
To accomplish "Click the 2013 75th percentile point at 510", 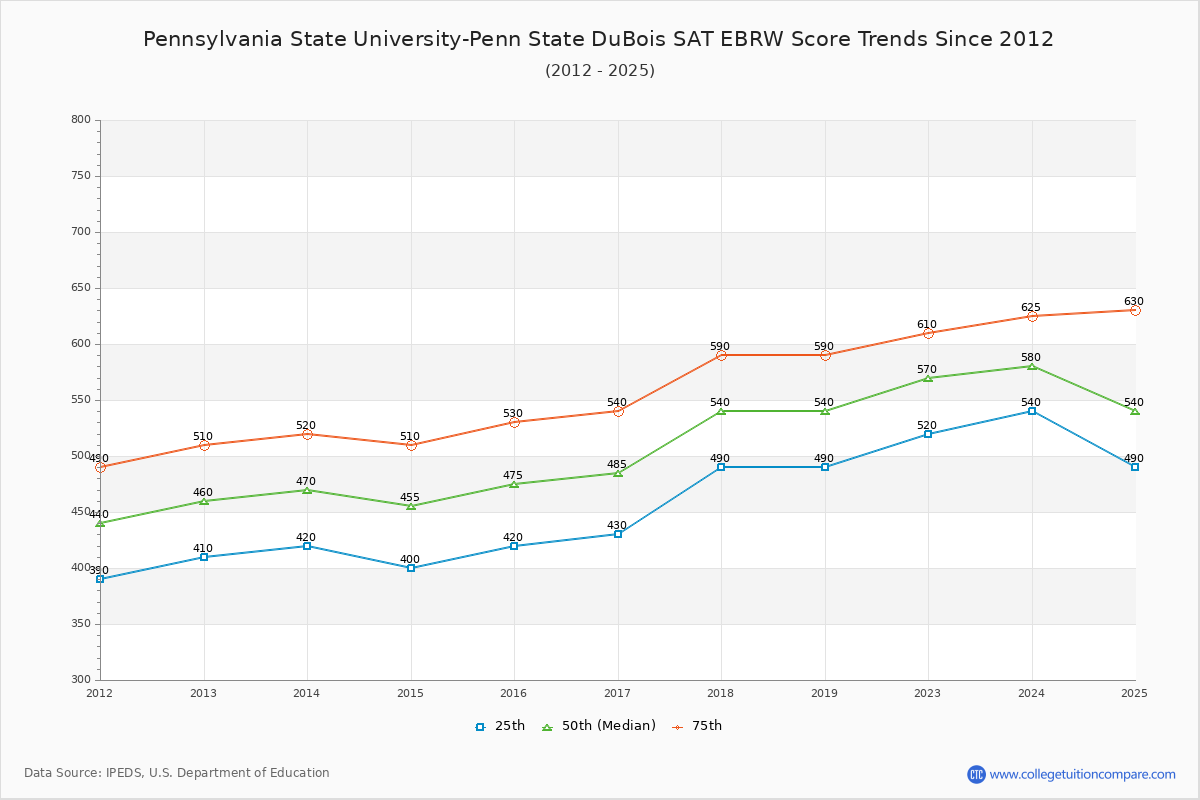I will pyautogui.click(x=204, y=445).
